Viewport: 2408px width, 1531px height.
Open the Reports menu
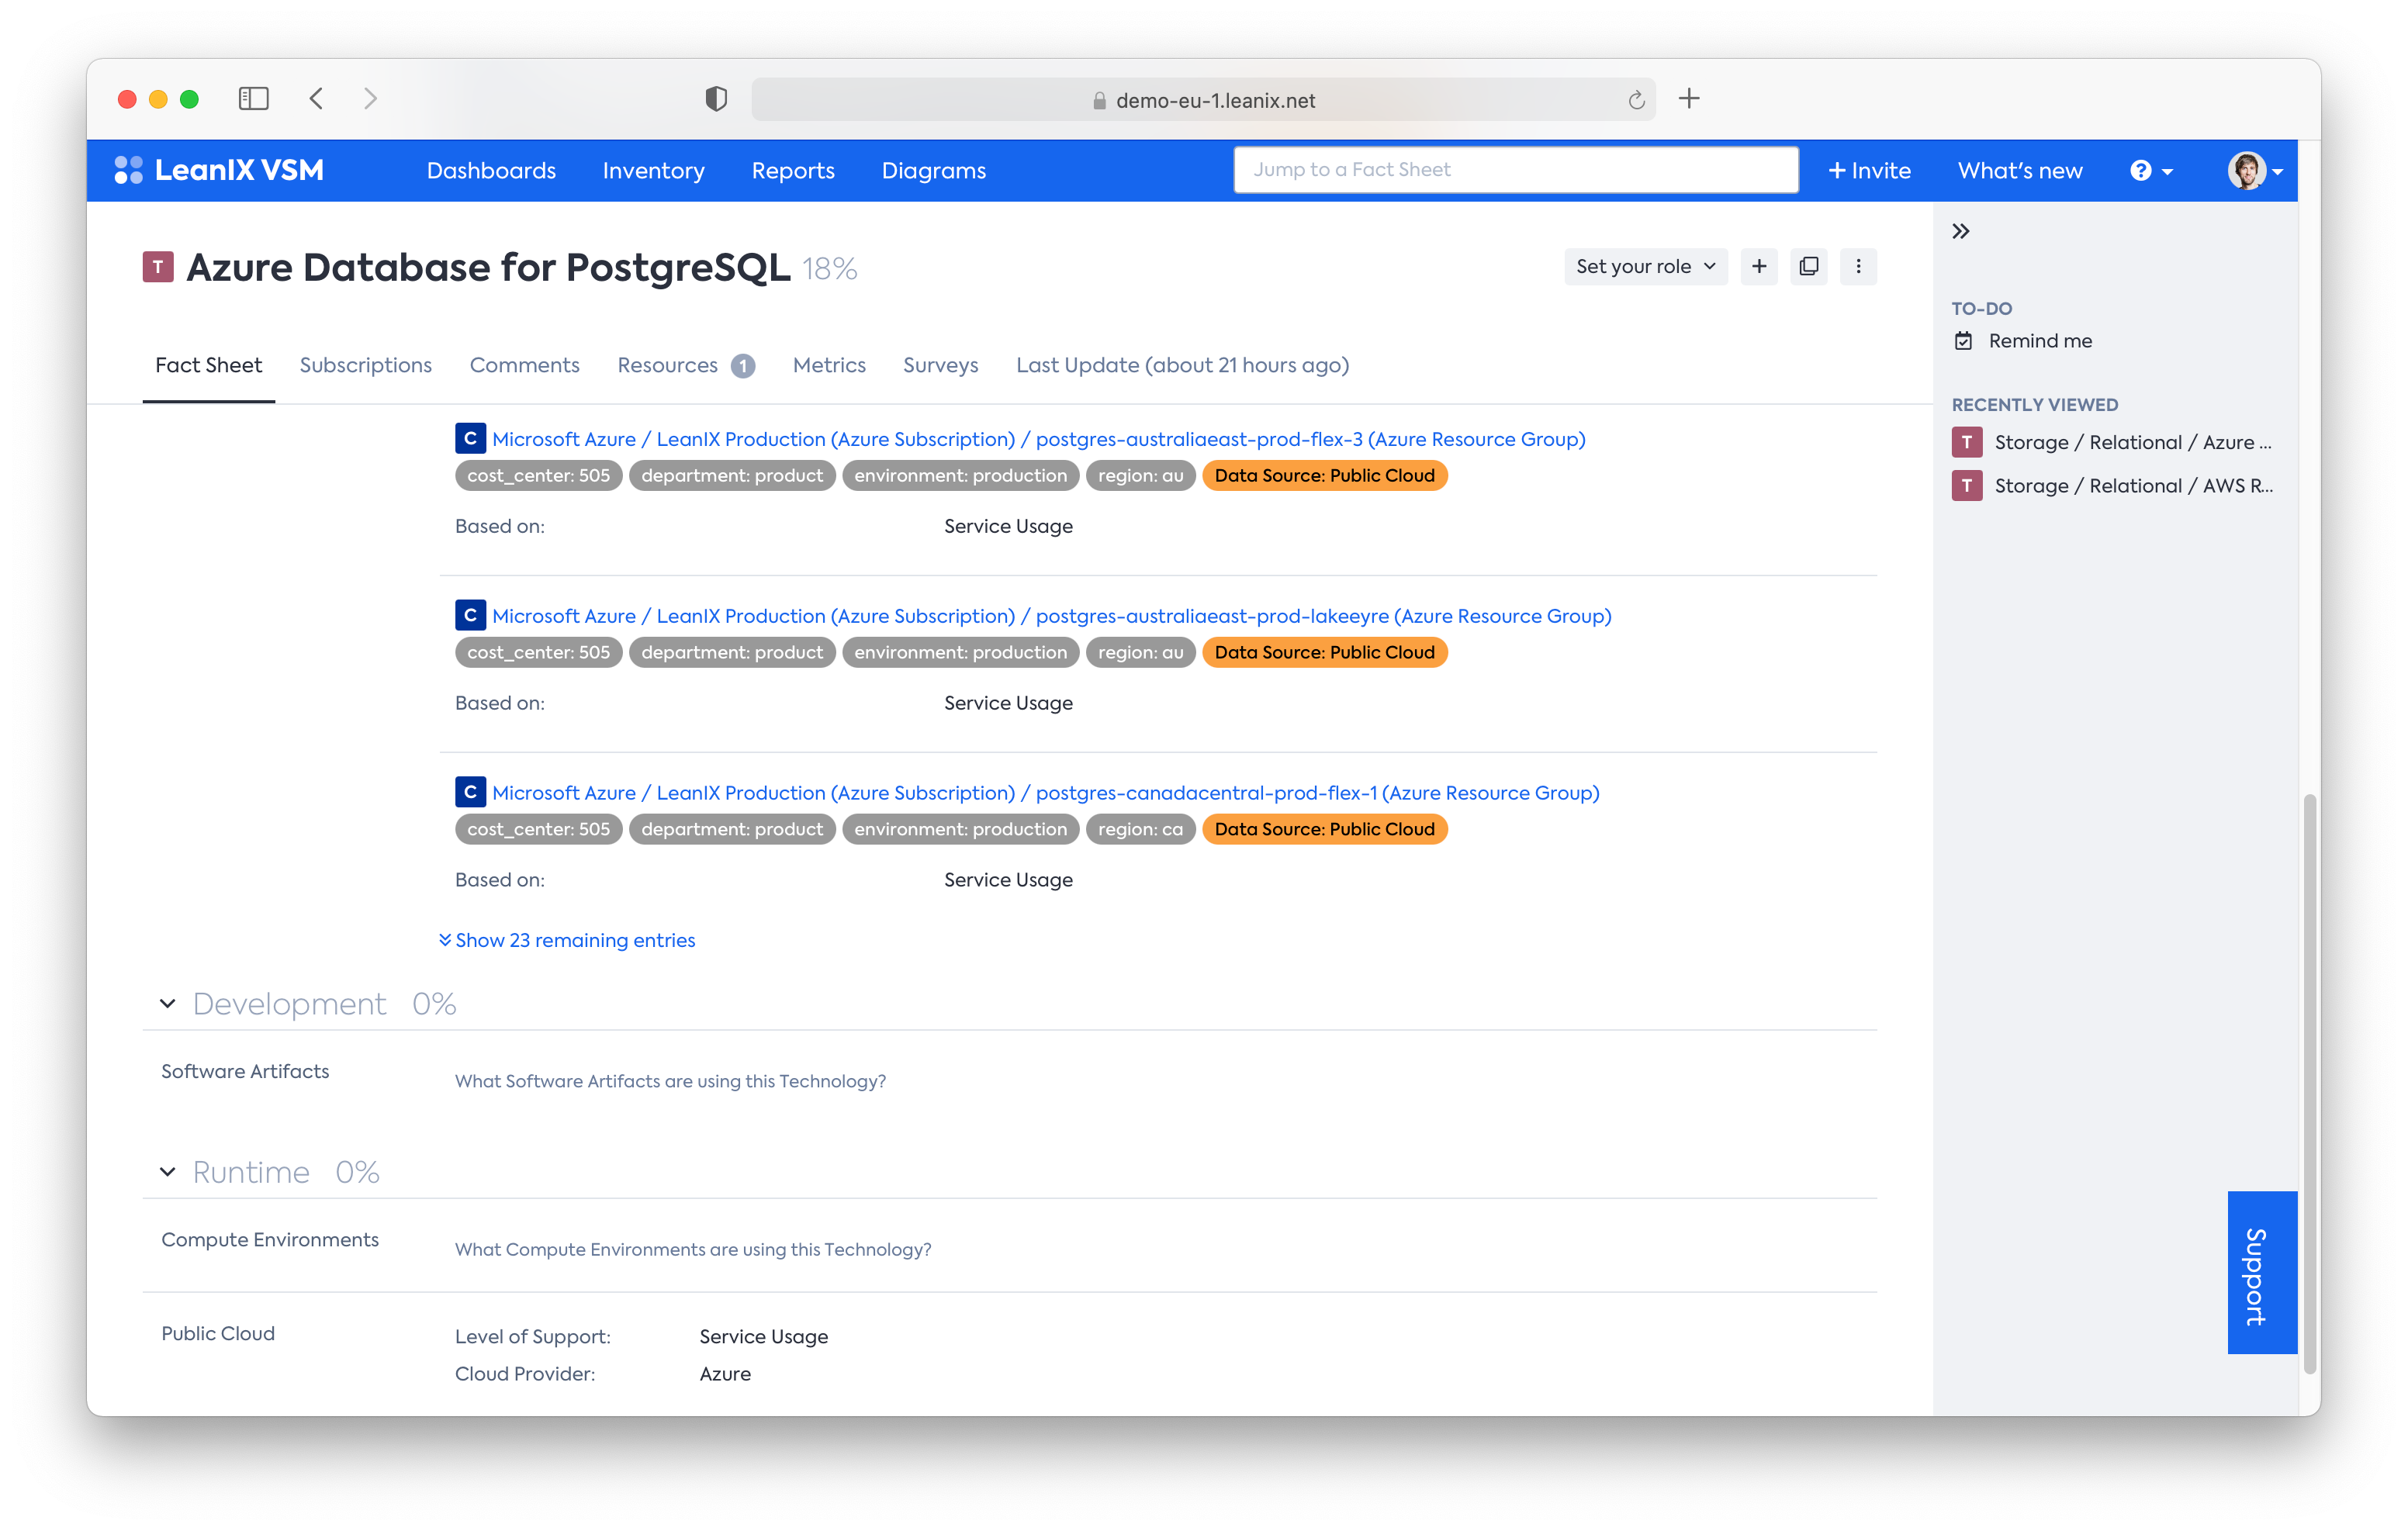(793, 171)
